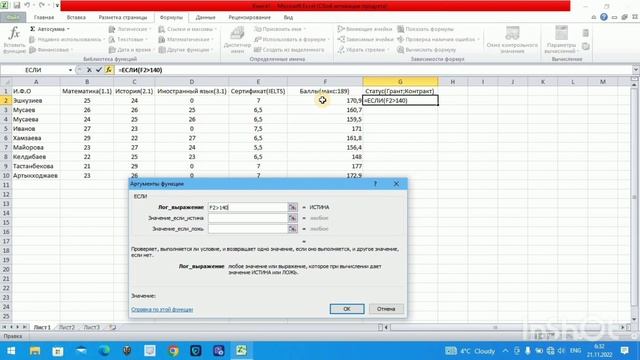
Task: Click Redo icon in quick access toolbar
Action: [x=42, y=5]
